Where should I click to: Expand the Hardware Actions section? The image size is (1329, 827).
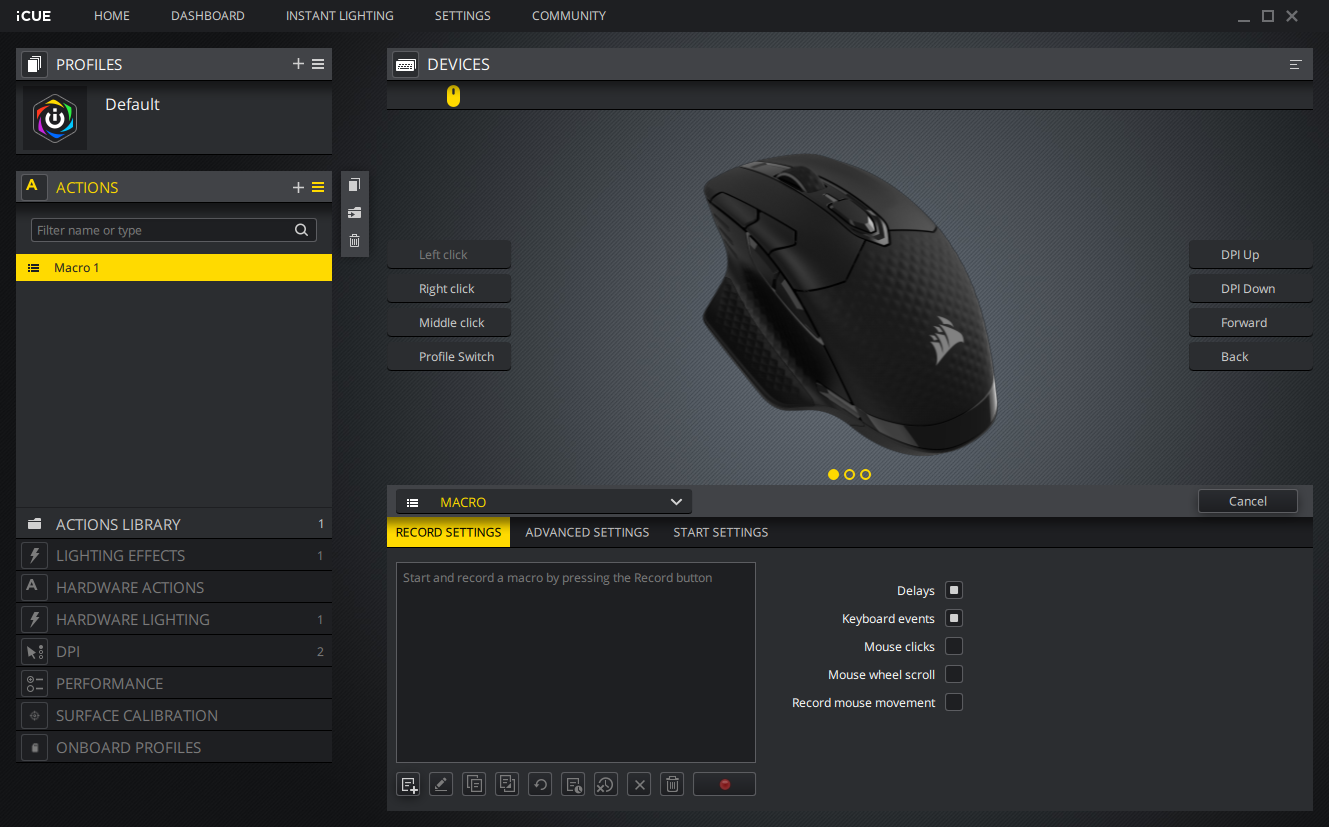pyautogui.click(x=174, y=587)
